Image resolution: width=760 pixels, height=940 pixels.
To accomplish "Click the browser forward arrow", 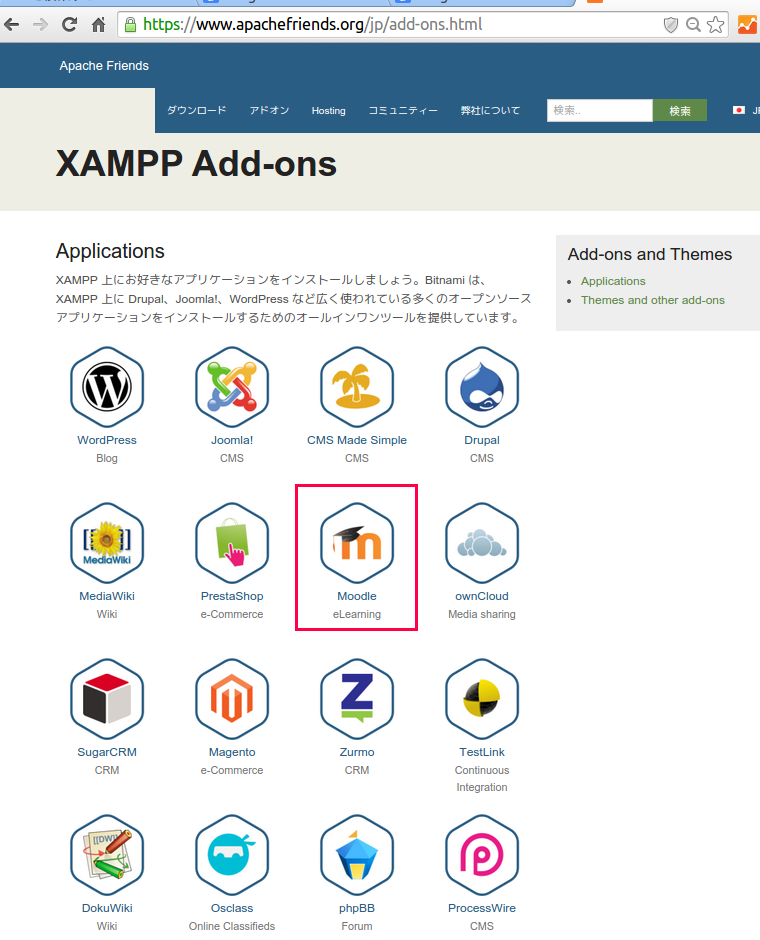I will point(40,25).
